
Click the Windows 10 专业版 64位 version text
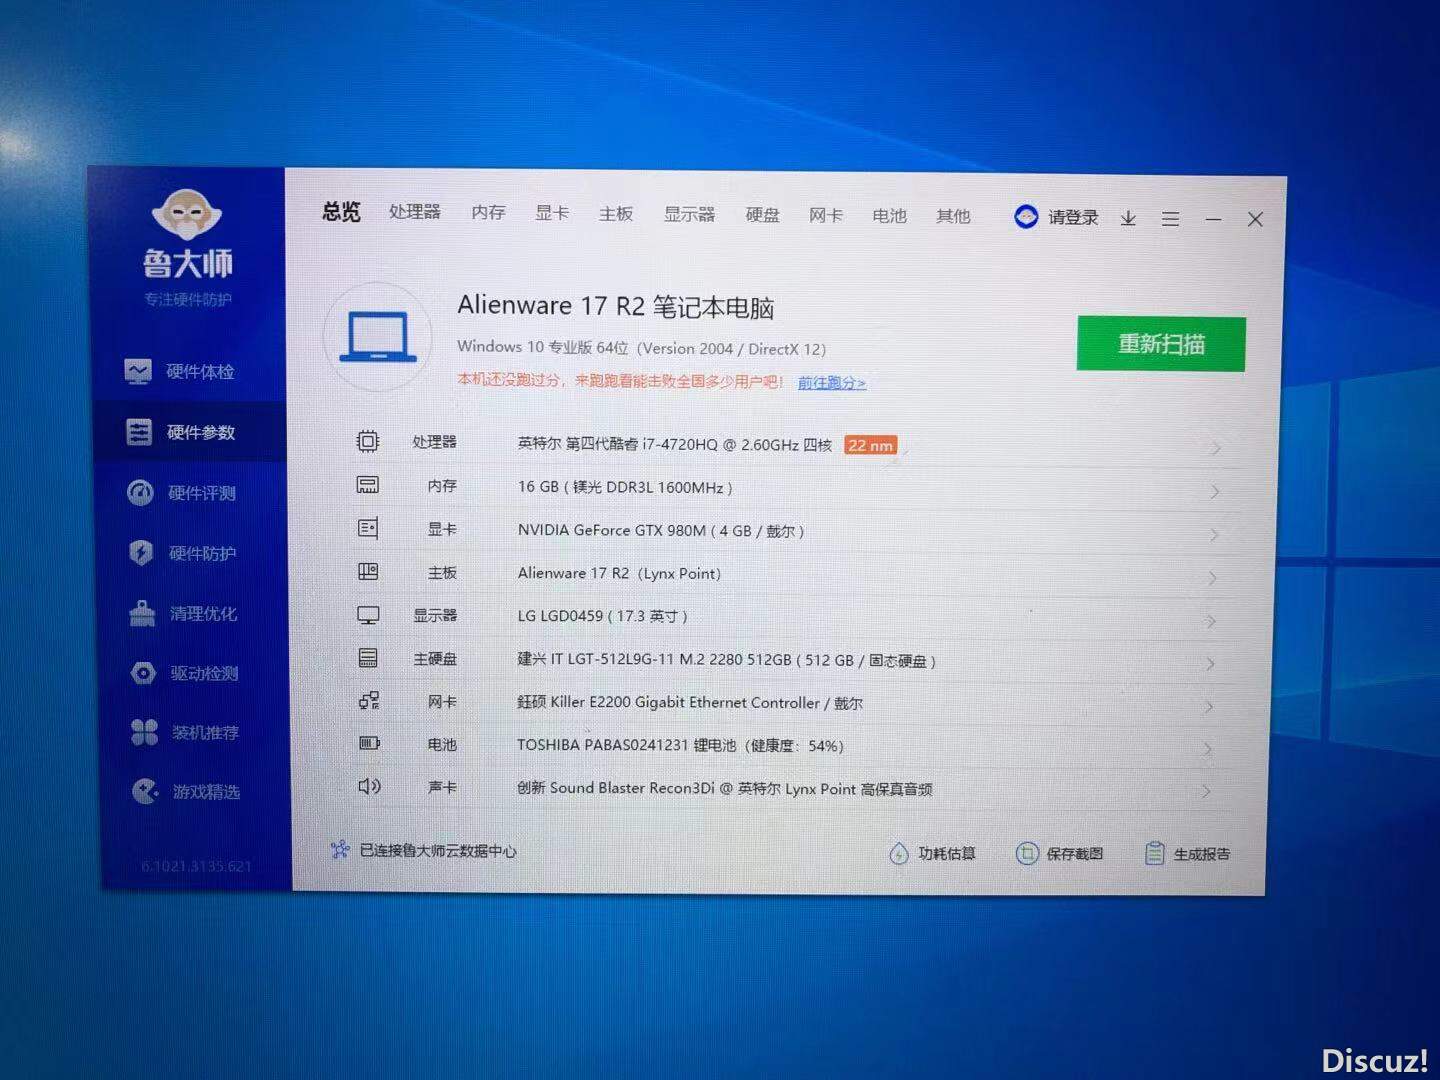click(642, 348)
